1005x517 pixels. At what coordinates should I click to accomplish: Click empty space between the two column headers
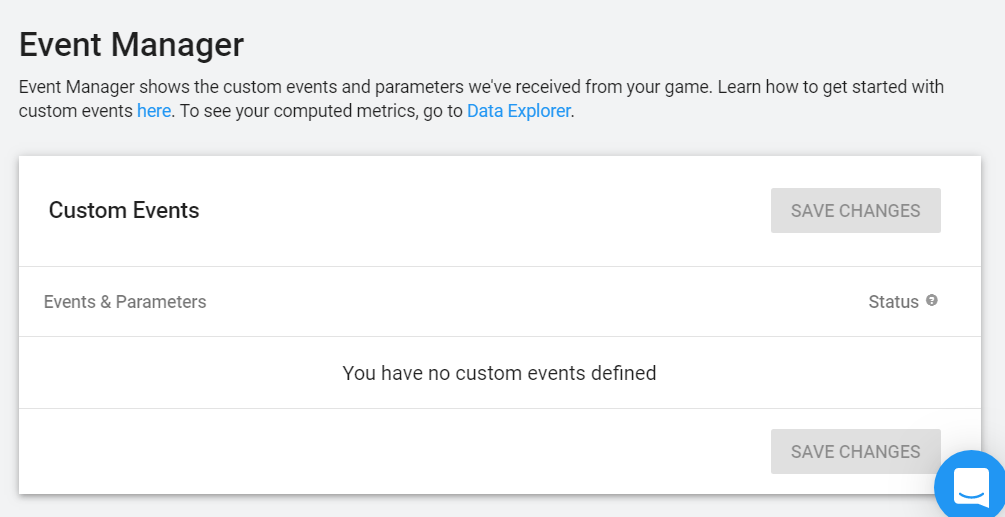530,302
